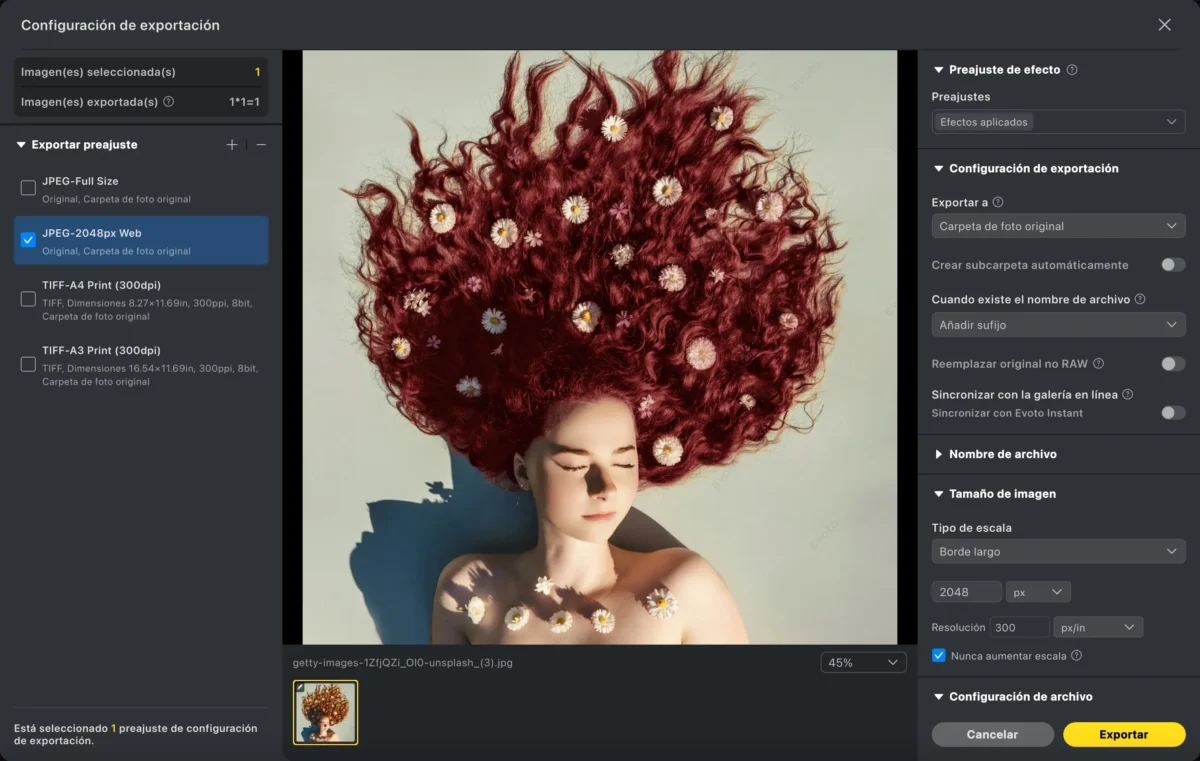Show help for Cuando existe el nombre de archivo
Image resolution: width=1200 pixels, height=761 pixels.
click(1140, 299)
